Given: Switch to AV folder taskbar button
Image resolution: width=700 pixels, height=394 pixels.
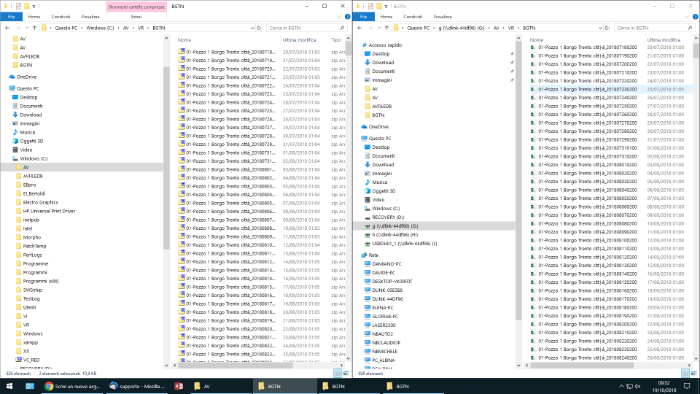Looking at the screenshot, I should [x=220, y=386].
